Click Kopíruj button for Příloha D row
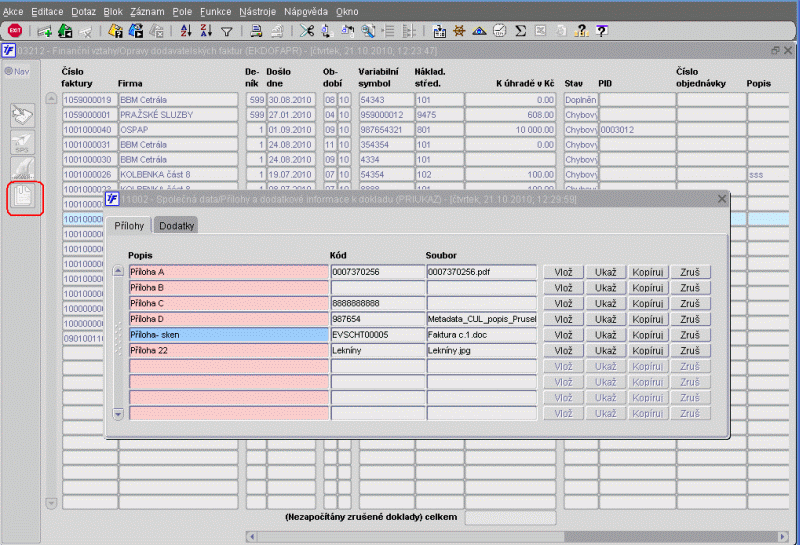Screen dimensions: 800x545 (x=648, y=319)
